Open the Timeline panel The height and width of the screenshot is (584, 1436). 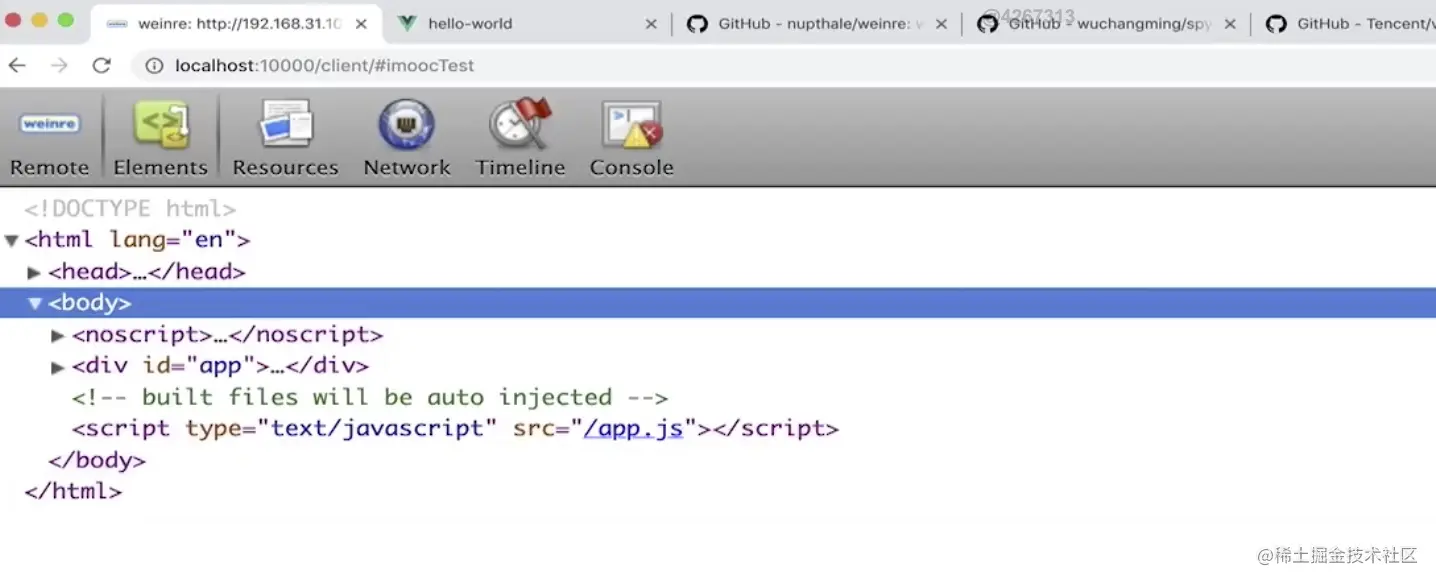pos(520,139)
